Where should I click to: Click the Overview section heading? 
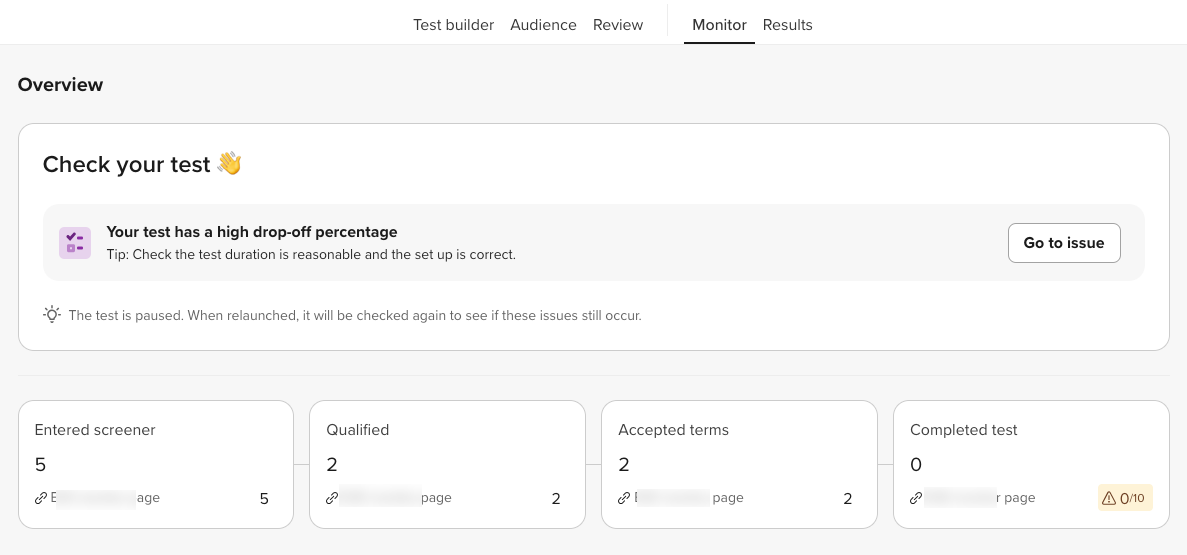tap(60, 85)
